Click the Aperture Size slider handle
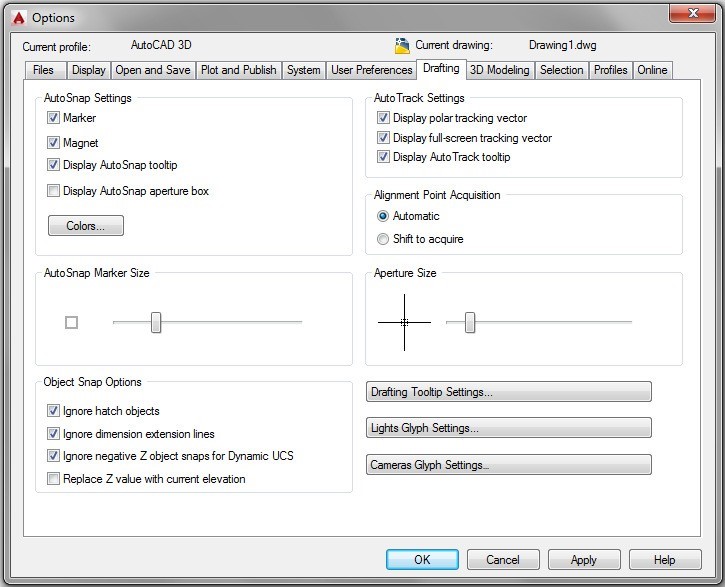This screenshot has width=725, height=587. (470, 322)
